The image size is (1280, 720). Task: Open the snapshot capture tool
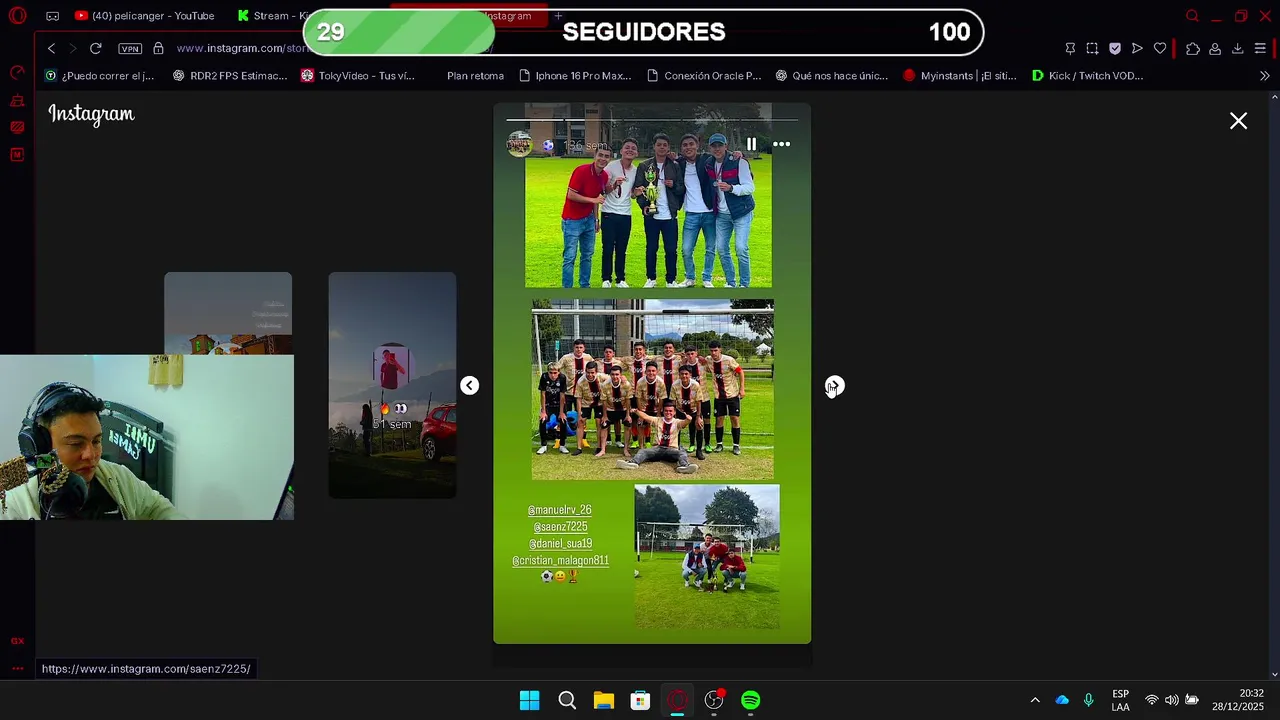[x=1092, y=48]
